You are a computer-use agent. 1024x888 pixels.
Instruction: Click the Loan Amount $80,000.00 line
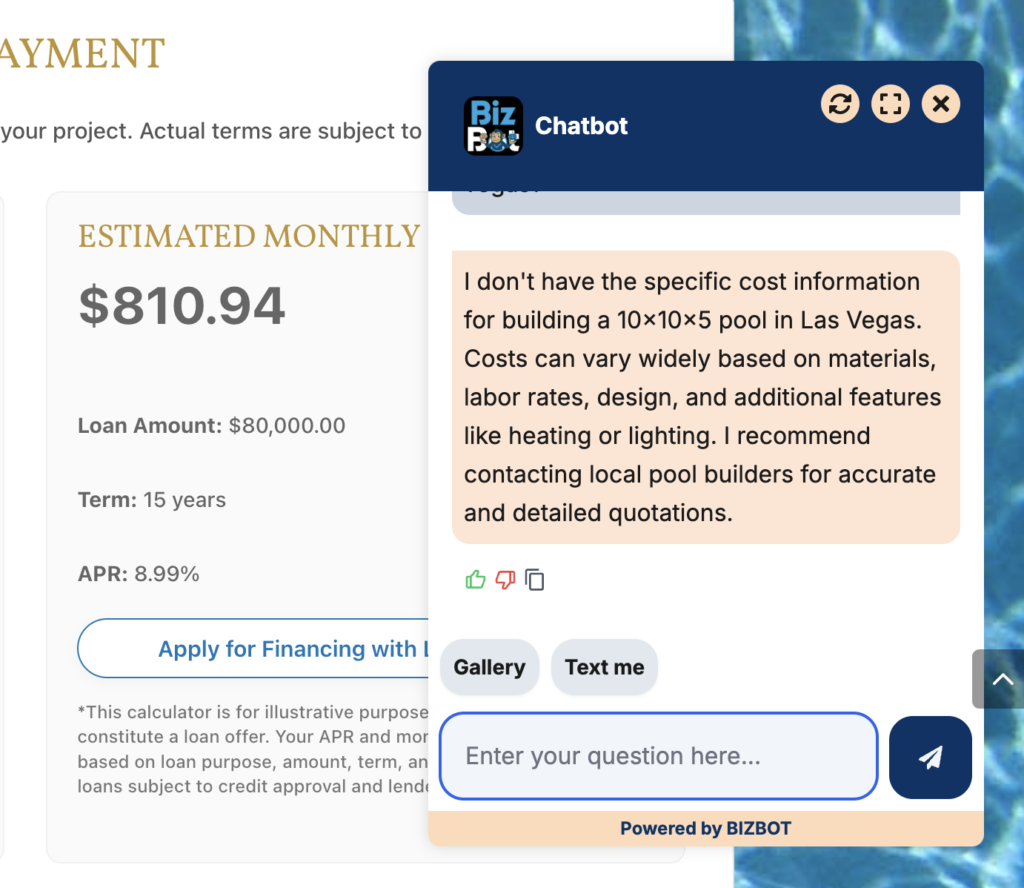212,426
